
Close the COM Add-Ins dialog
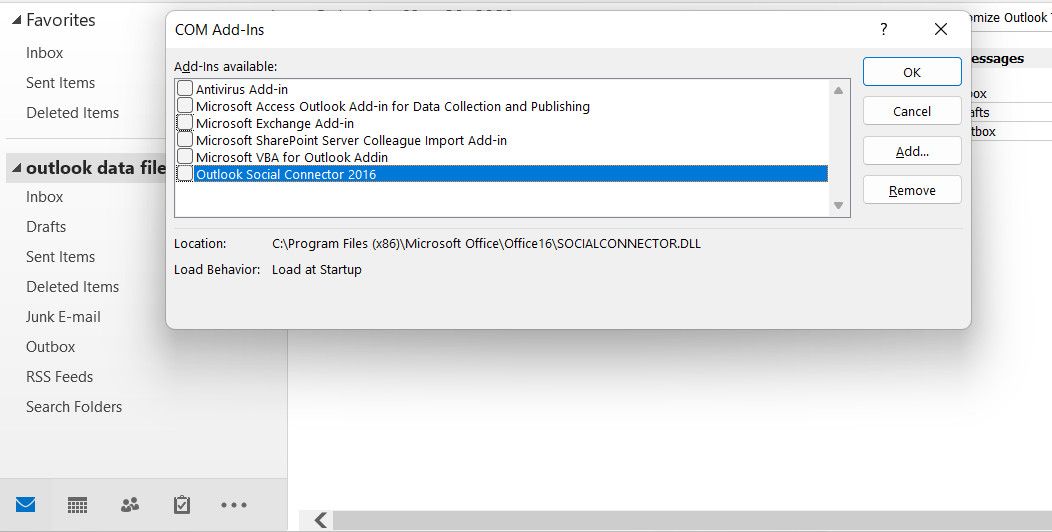click(941, 29)
